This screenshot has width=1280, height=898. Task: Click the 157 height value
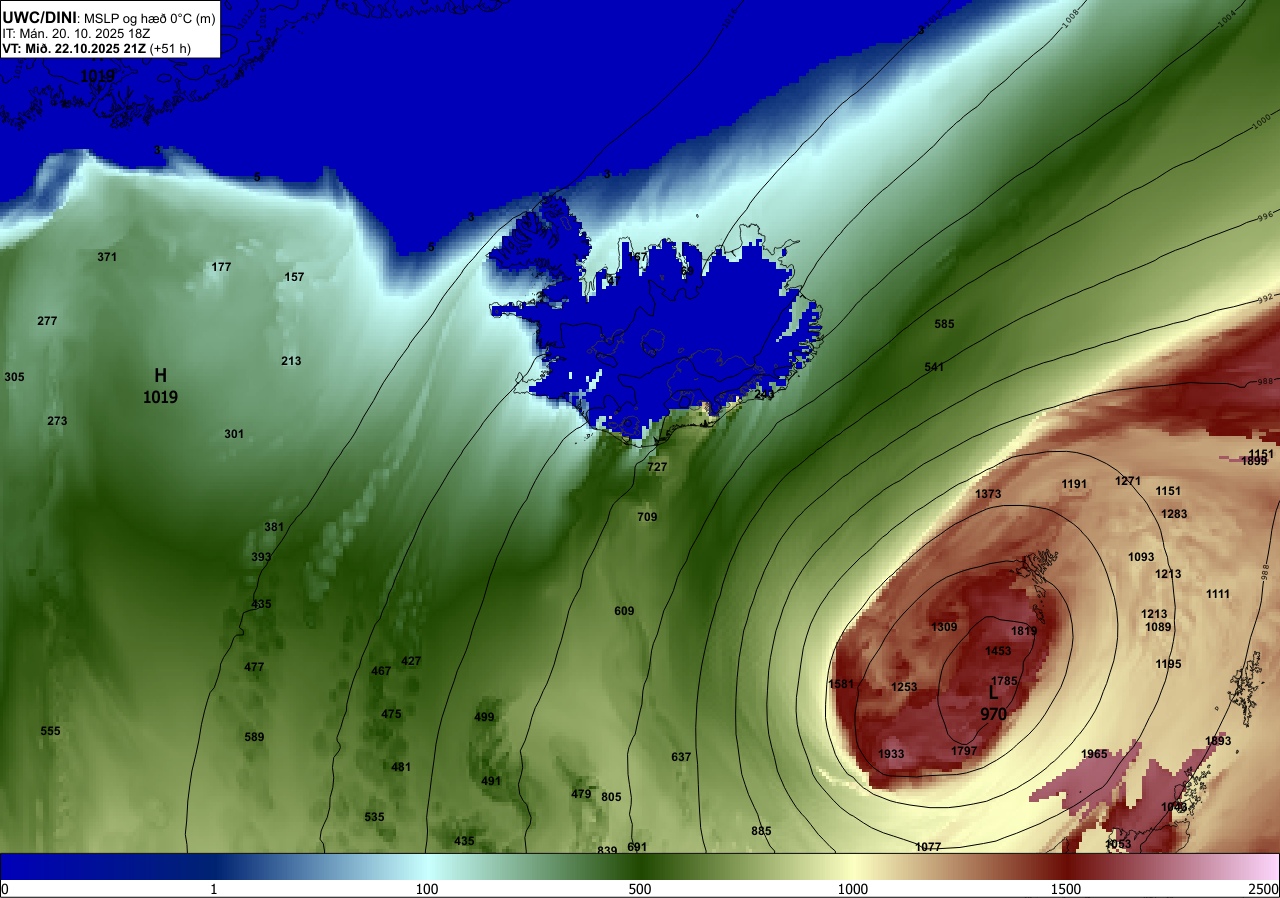point(294,277)
